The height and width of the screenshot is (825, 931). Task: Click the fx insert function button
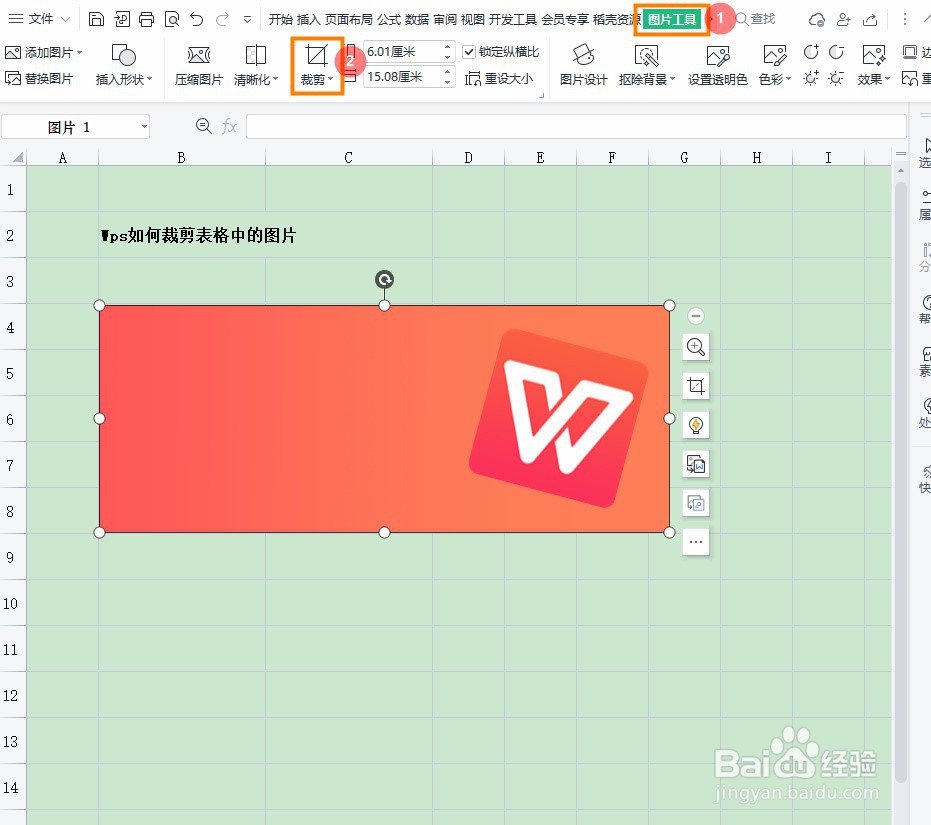pos(229,127)
